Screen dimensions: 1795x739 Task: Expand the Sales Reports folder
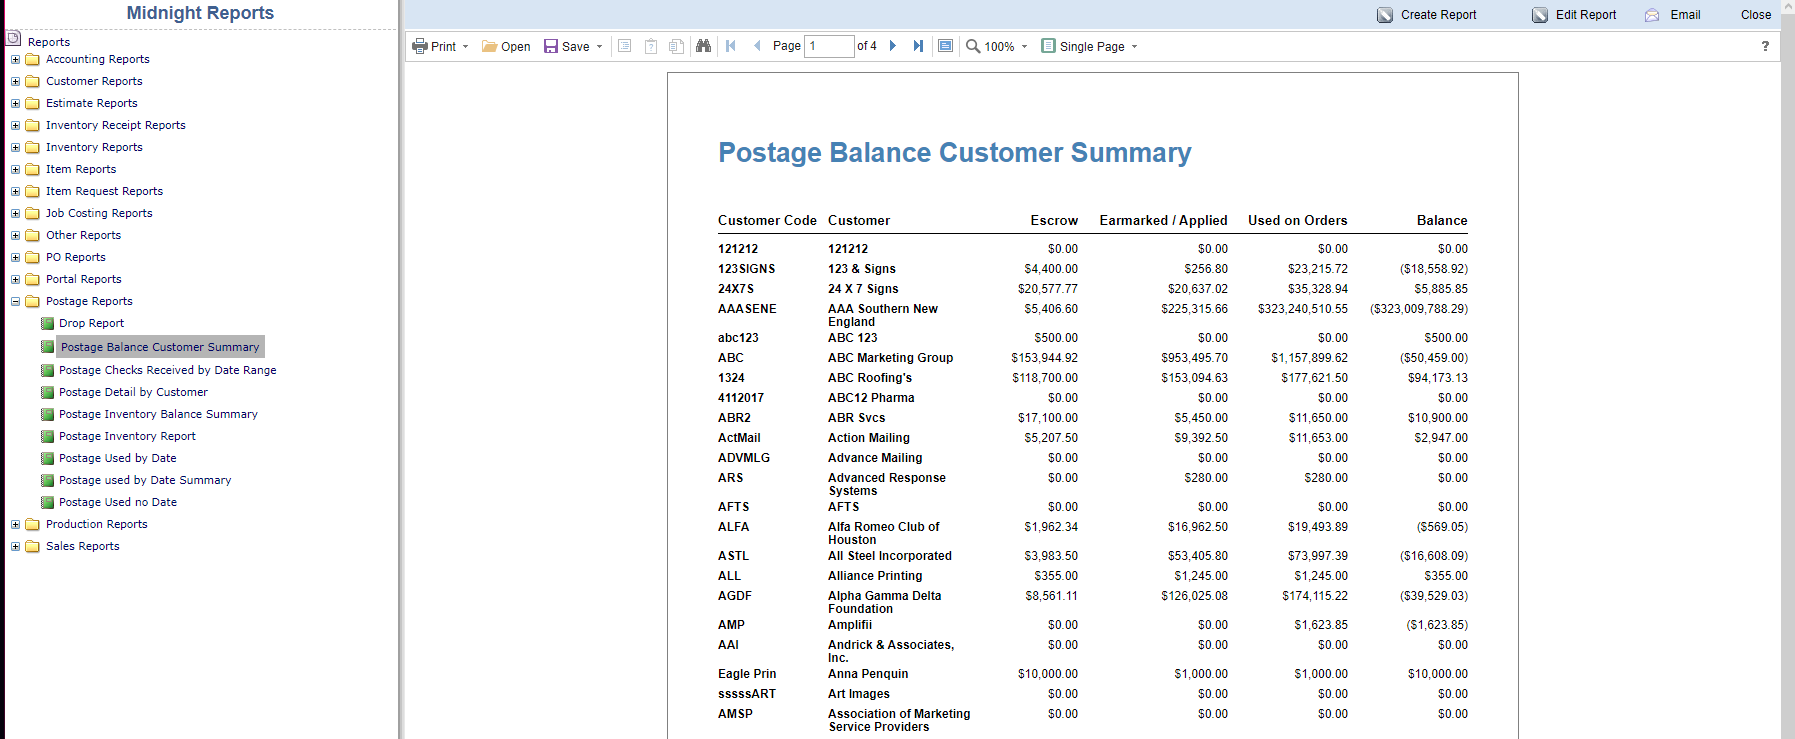15,547
